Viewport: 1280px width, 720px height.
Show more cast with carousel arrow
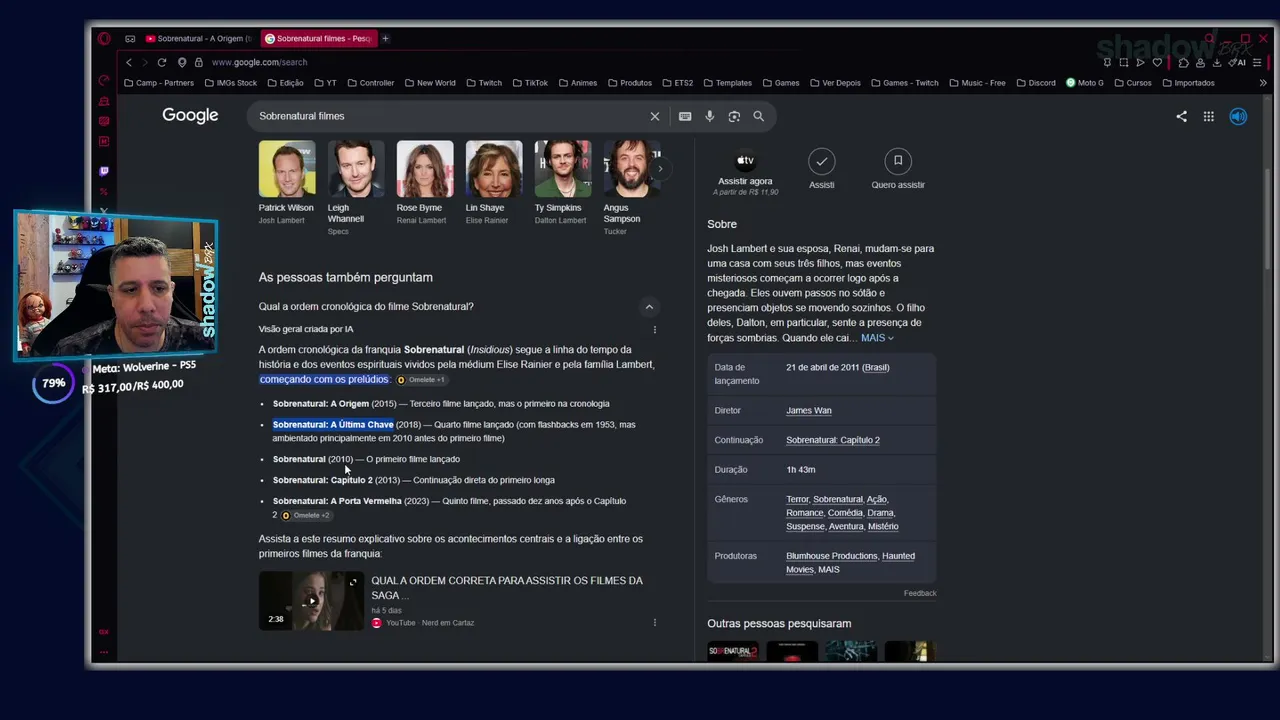coord(660,169)
